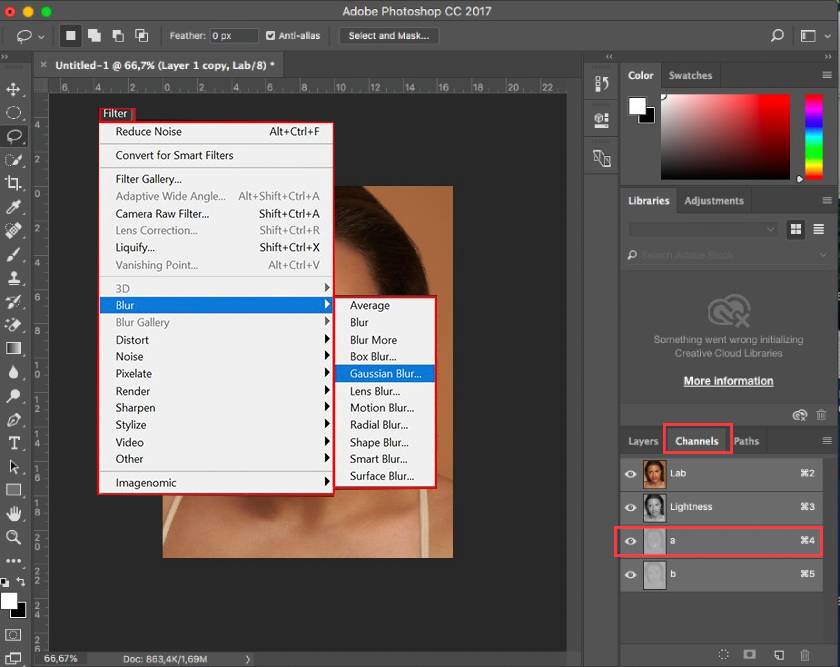Choose Gaussian Blur from Blur submenu
The width and height of the screenshot is (840, 667).
pos(385,374)
